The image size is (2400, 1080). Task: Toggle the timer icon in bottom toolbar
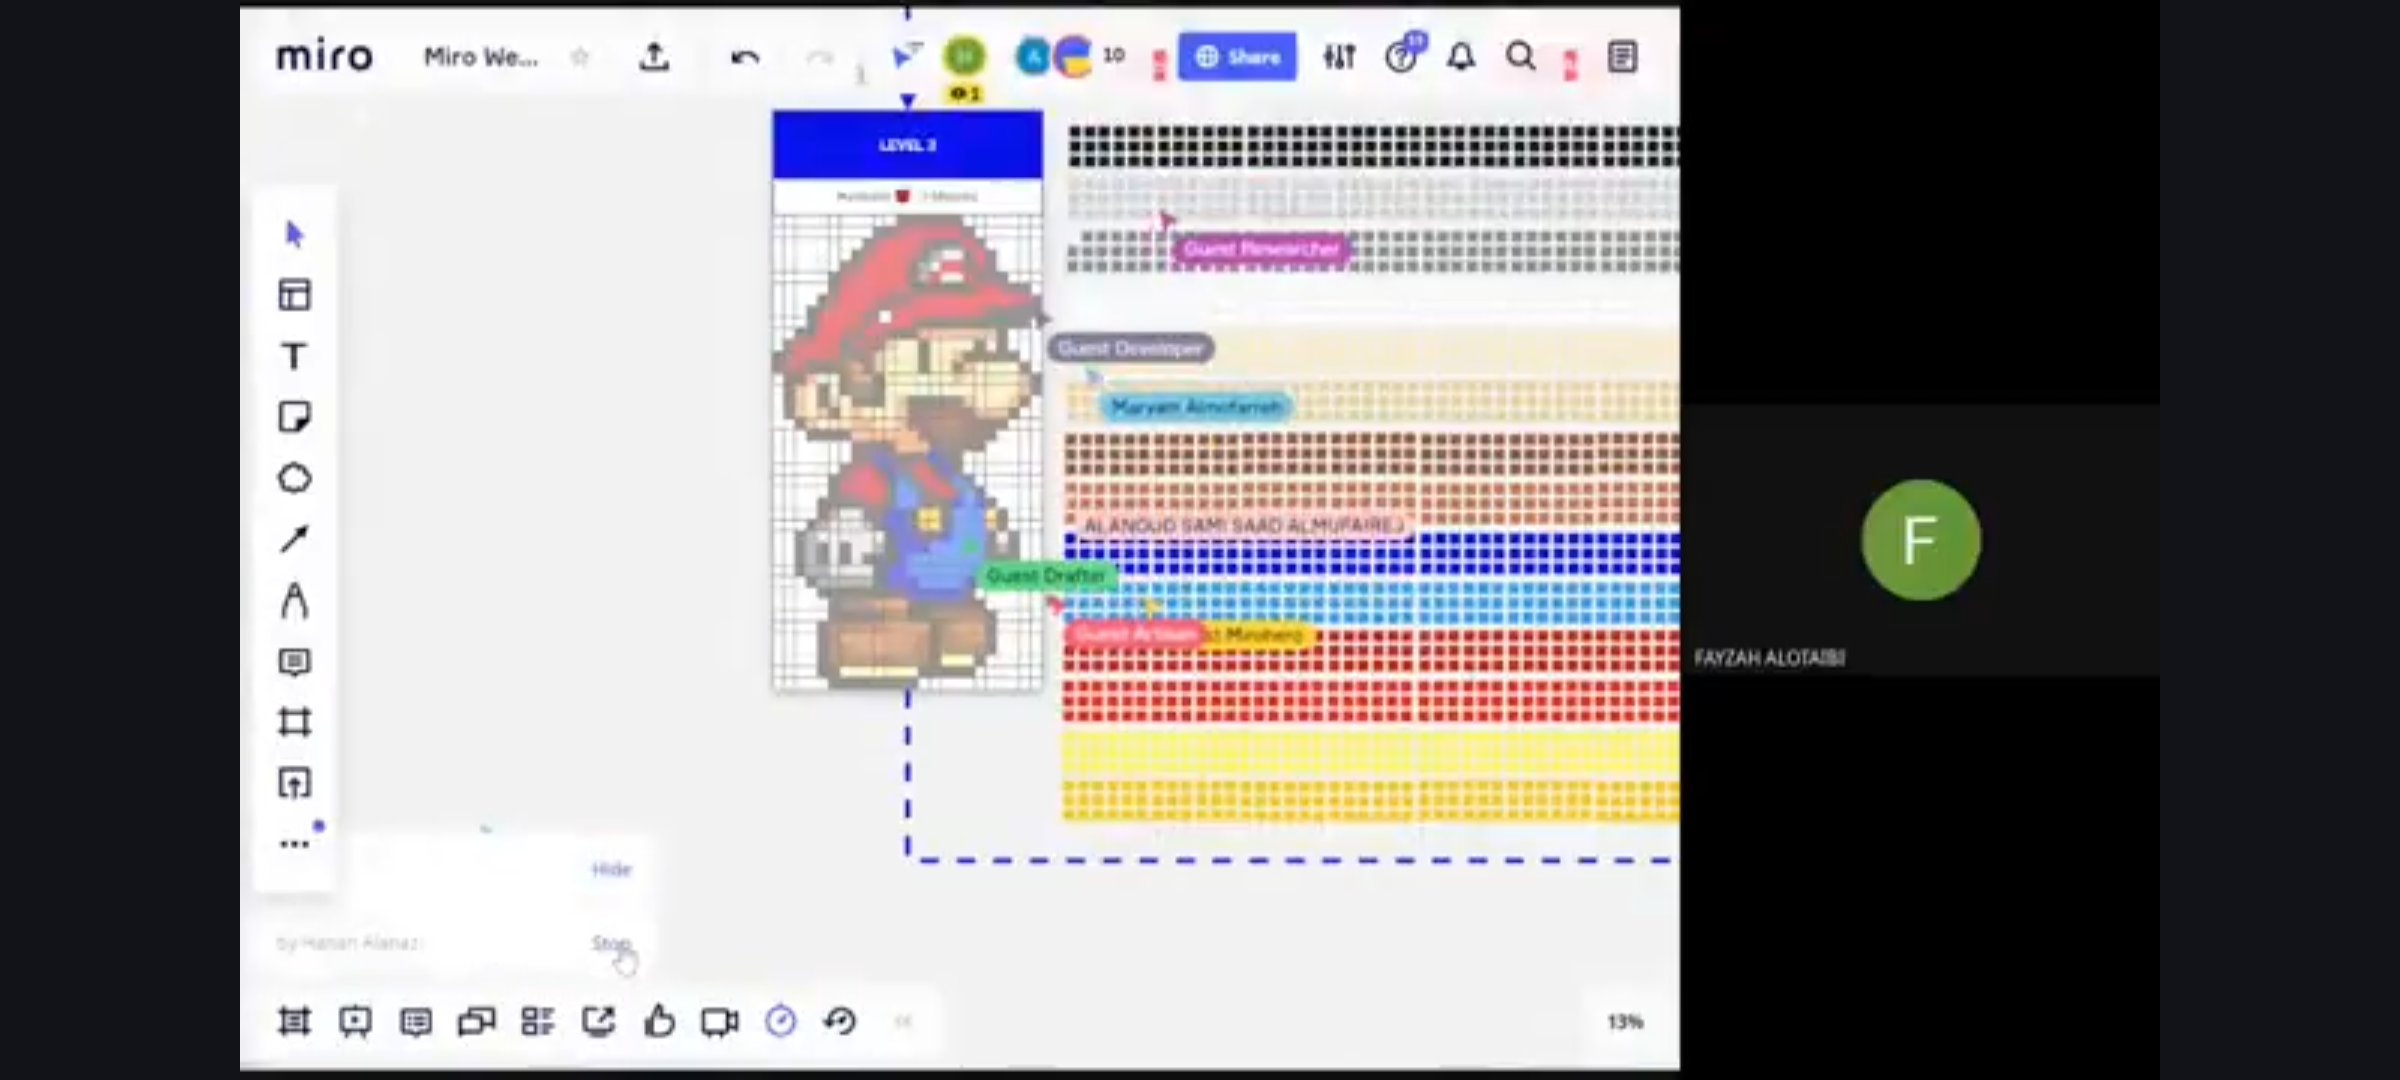(x=780, y=1021)
